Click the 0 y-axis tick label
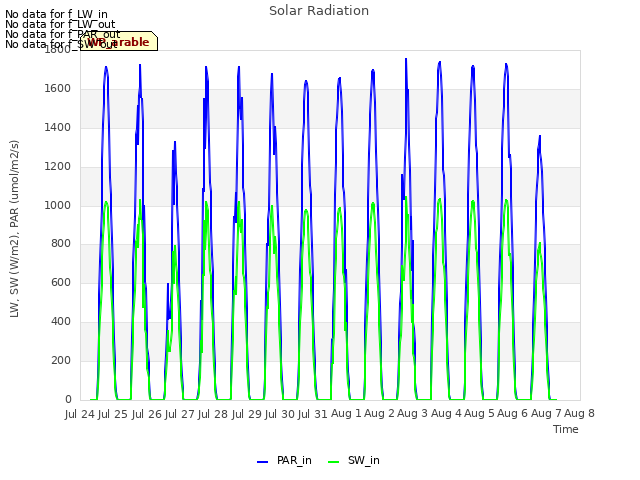The height and width of the screenshot is (480, 640). click(68, 400)
